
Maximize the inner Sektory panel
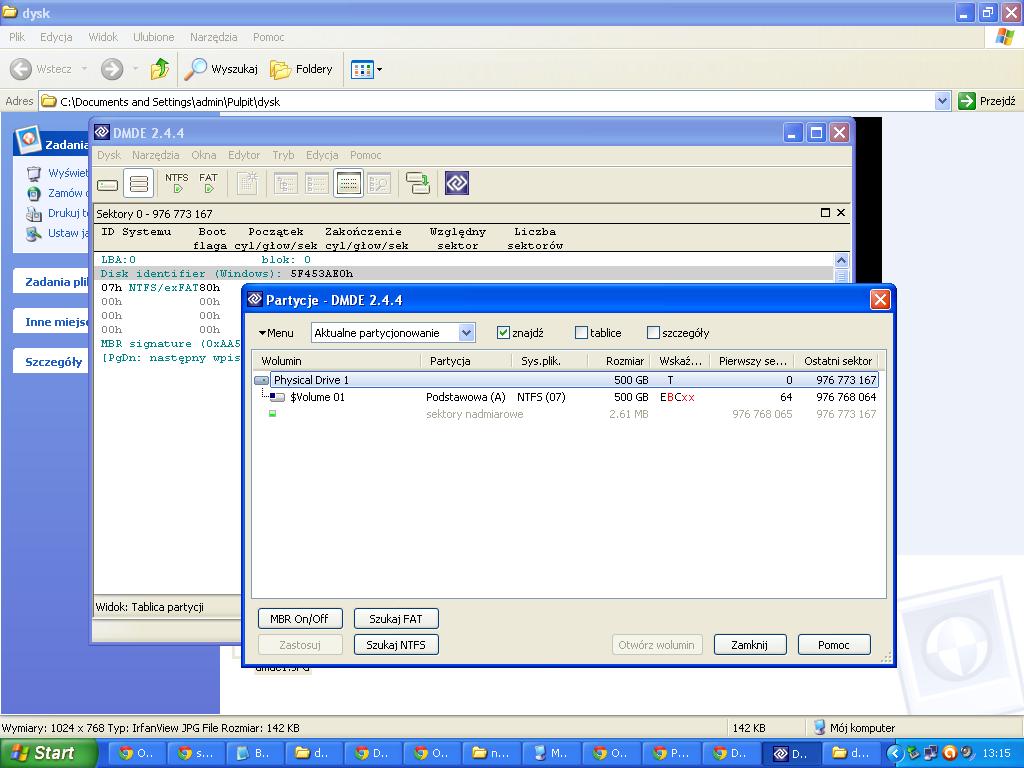[825, 213]
